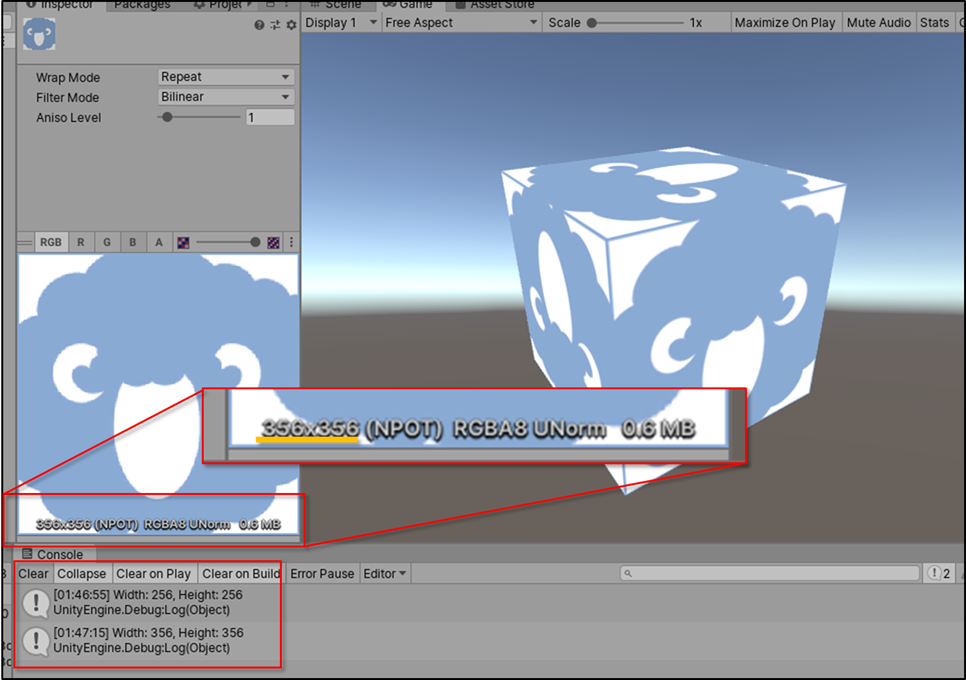The width and height of the screenshot is (966, 680).
Task: Click the Filter Mode label
Action: [67, 97]
